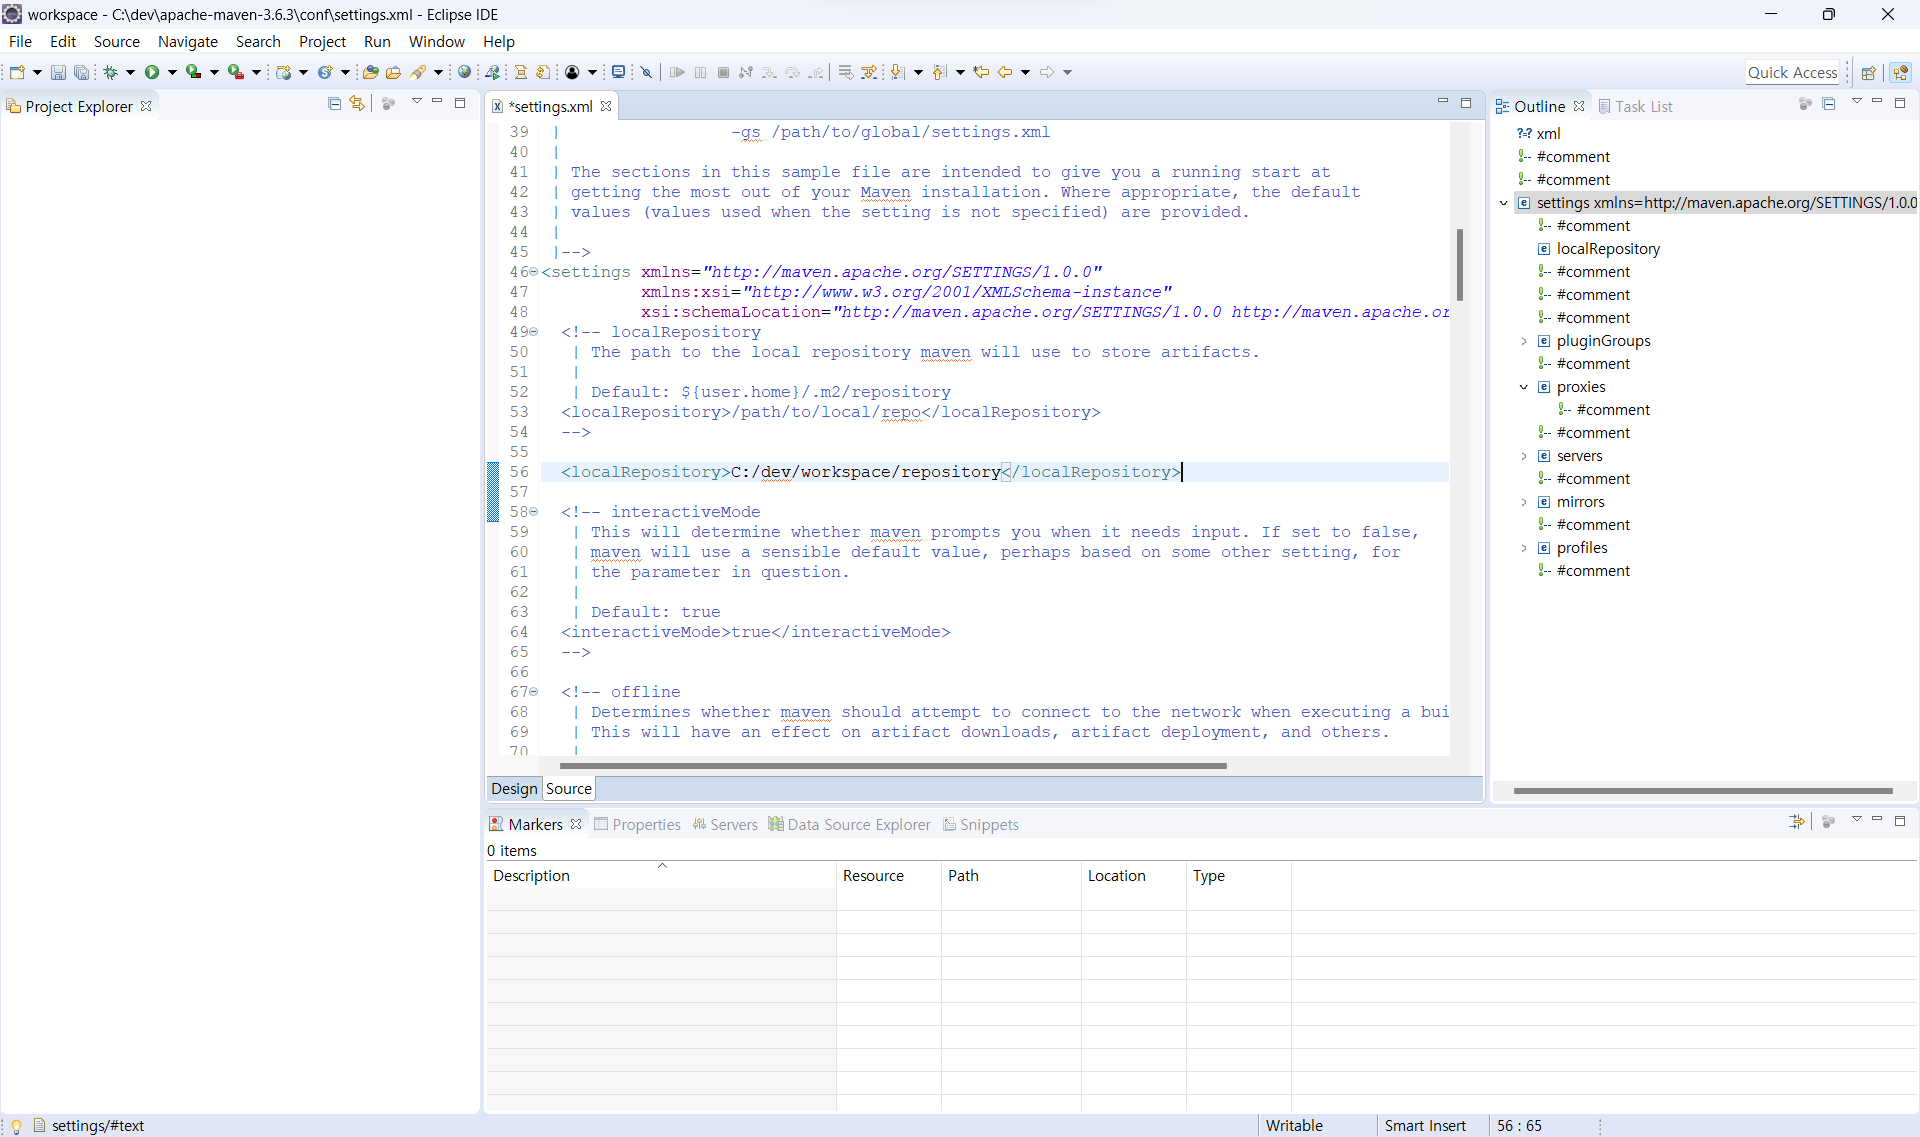Click the green Run toolbar button
1920x1137 pixels.
[152, 72]
